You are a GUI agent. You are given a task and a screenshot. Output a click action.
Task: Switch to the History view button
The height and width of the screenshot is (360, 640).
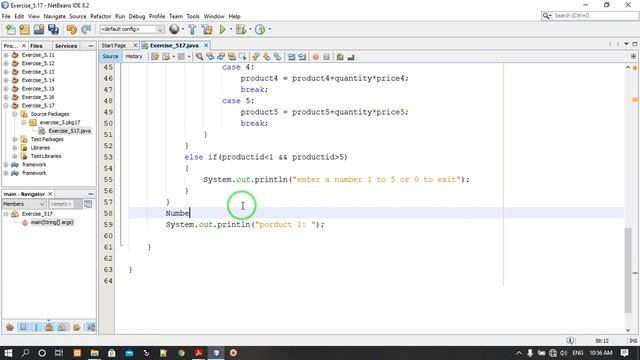tap(134, 56)
